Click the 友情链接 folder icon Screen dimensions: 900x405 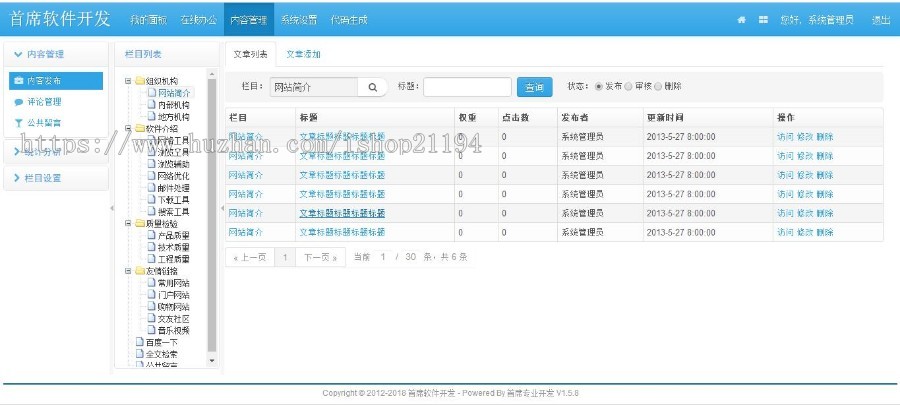tap(139, 271)
